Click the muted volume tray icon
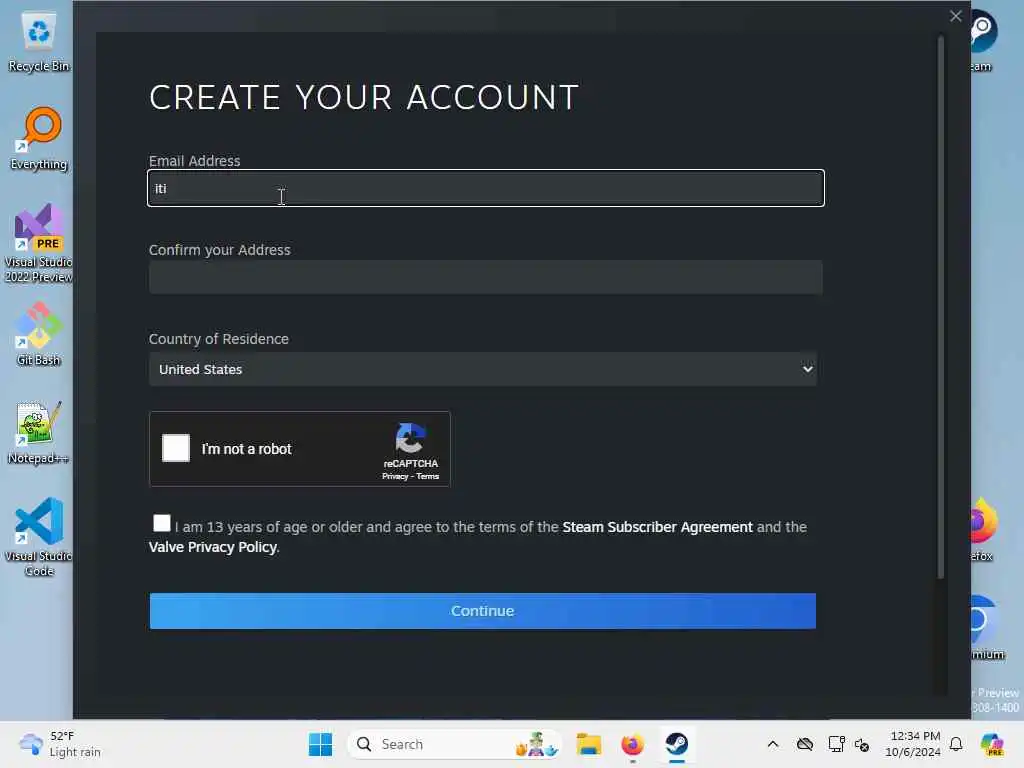The image size is (1024, 768). click(x=862, y=744)
